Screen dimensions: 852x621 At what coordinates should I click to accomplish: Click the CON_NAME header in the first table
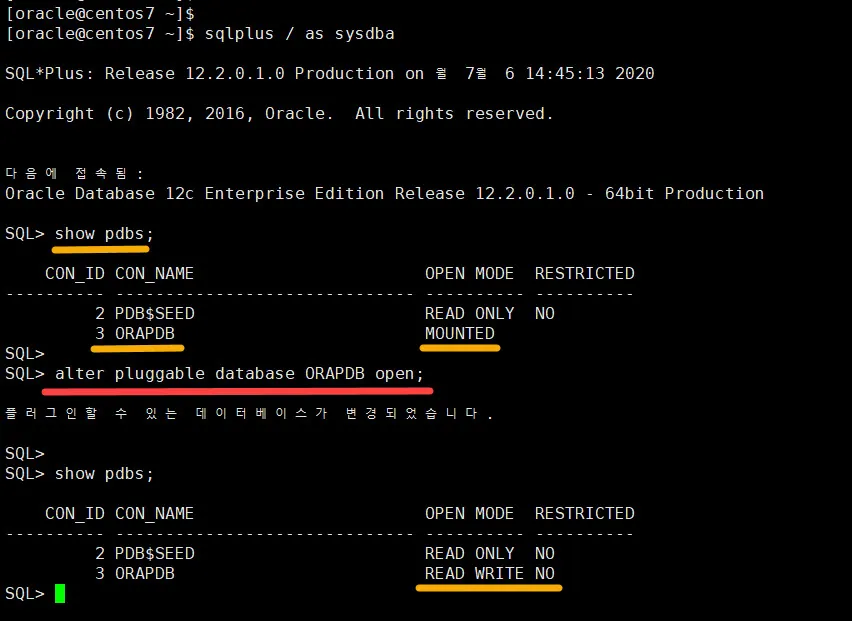coord(154,273)
